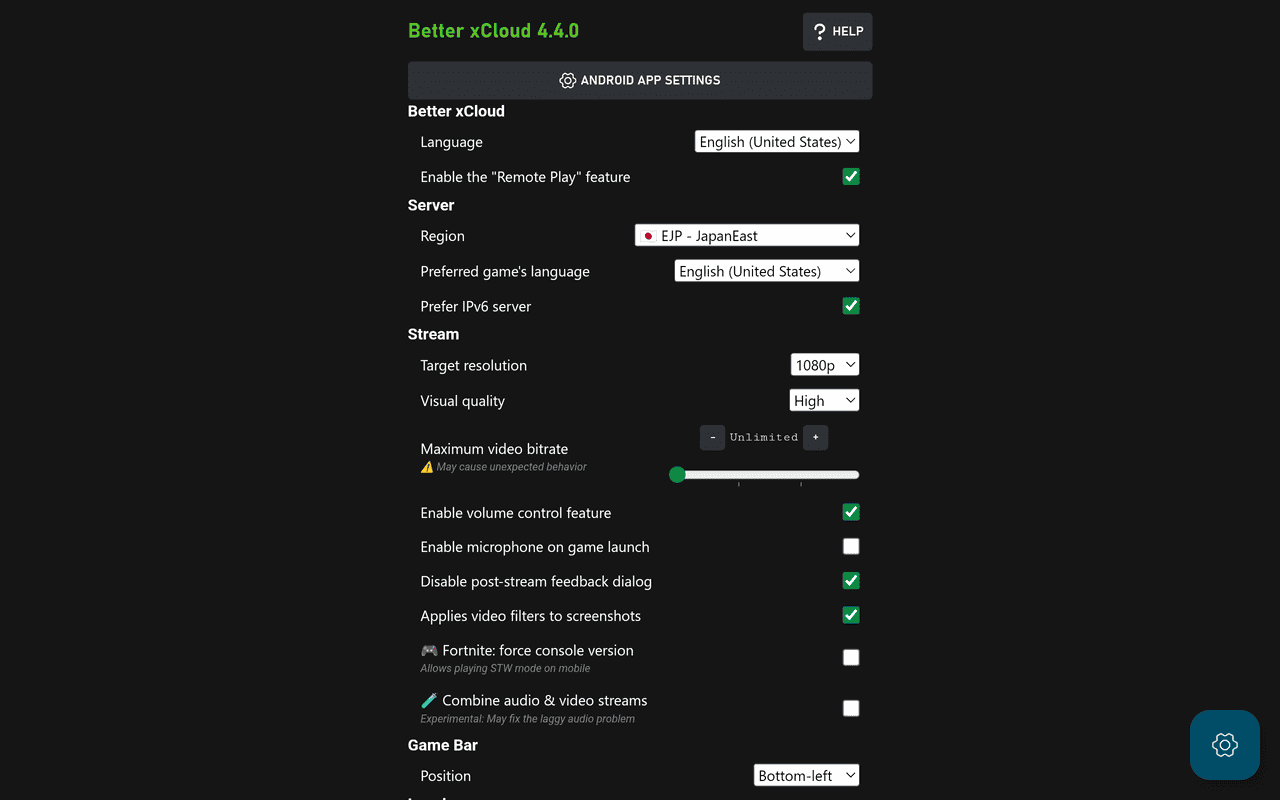The width and height of the screenshot is (1280, 800).
Task: Decrease maximum video bitrate with minus
Action: tap(712, 438)
